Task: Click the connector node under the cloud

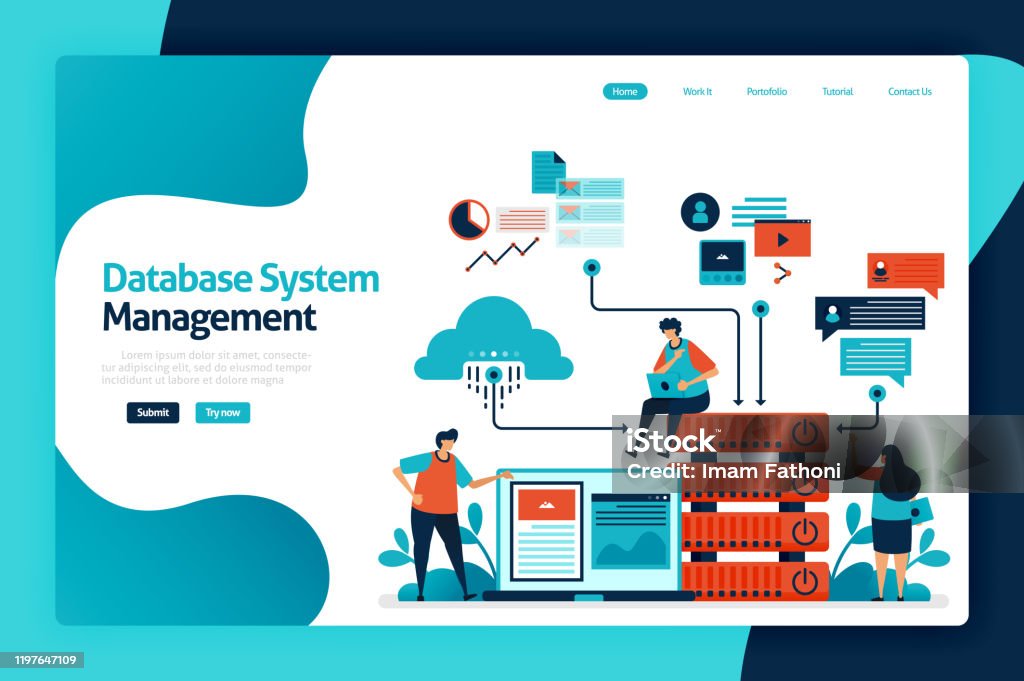Action: pyautogui.click(x=494, y=375)
